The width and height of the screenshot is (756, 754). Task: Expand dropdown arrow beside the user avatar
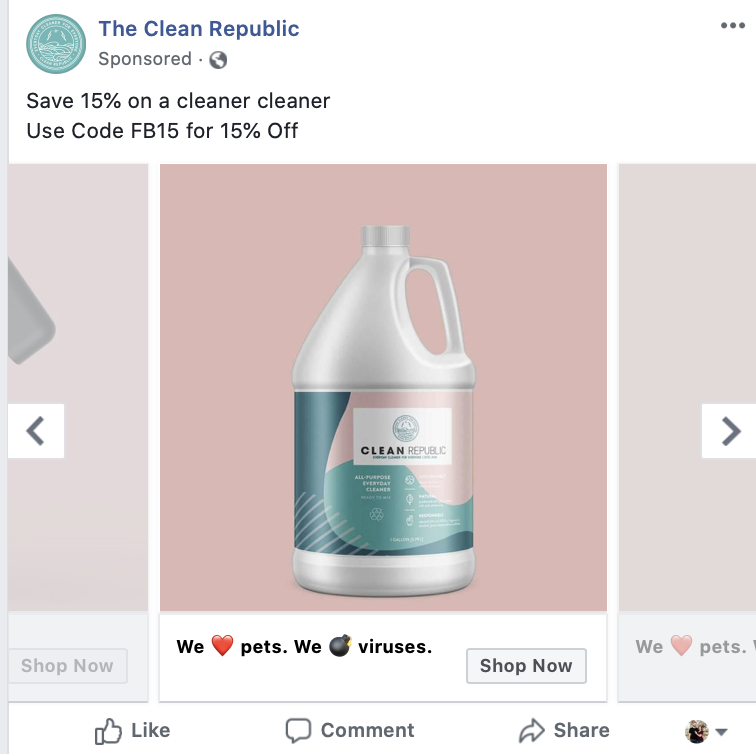[x=721, y=732]
